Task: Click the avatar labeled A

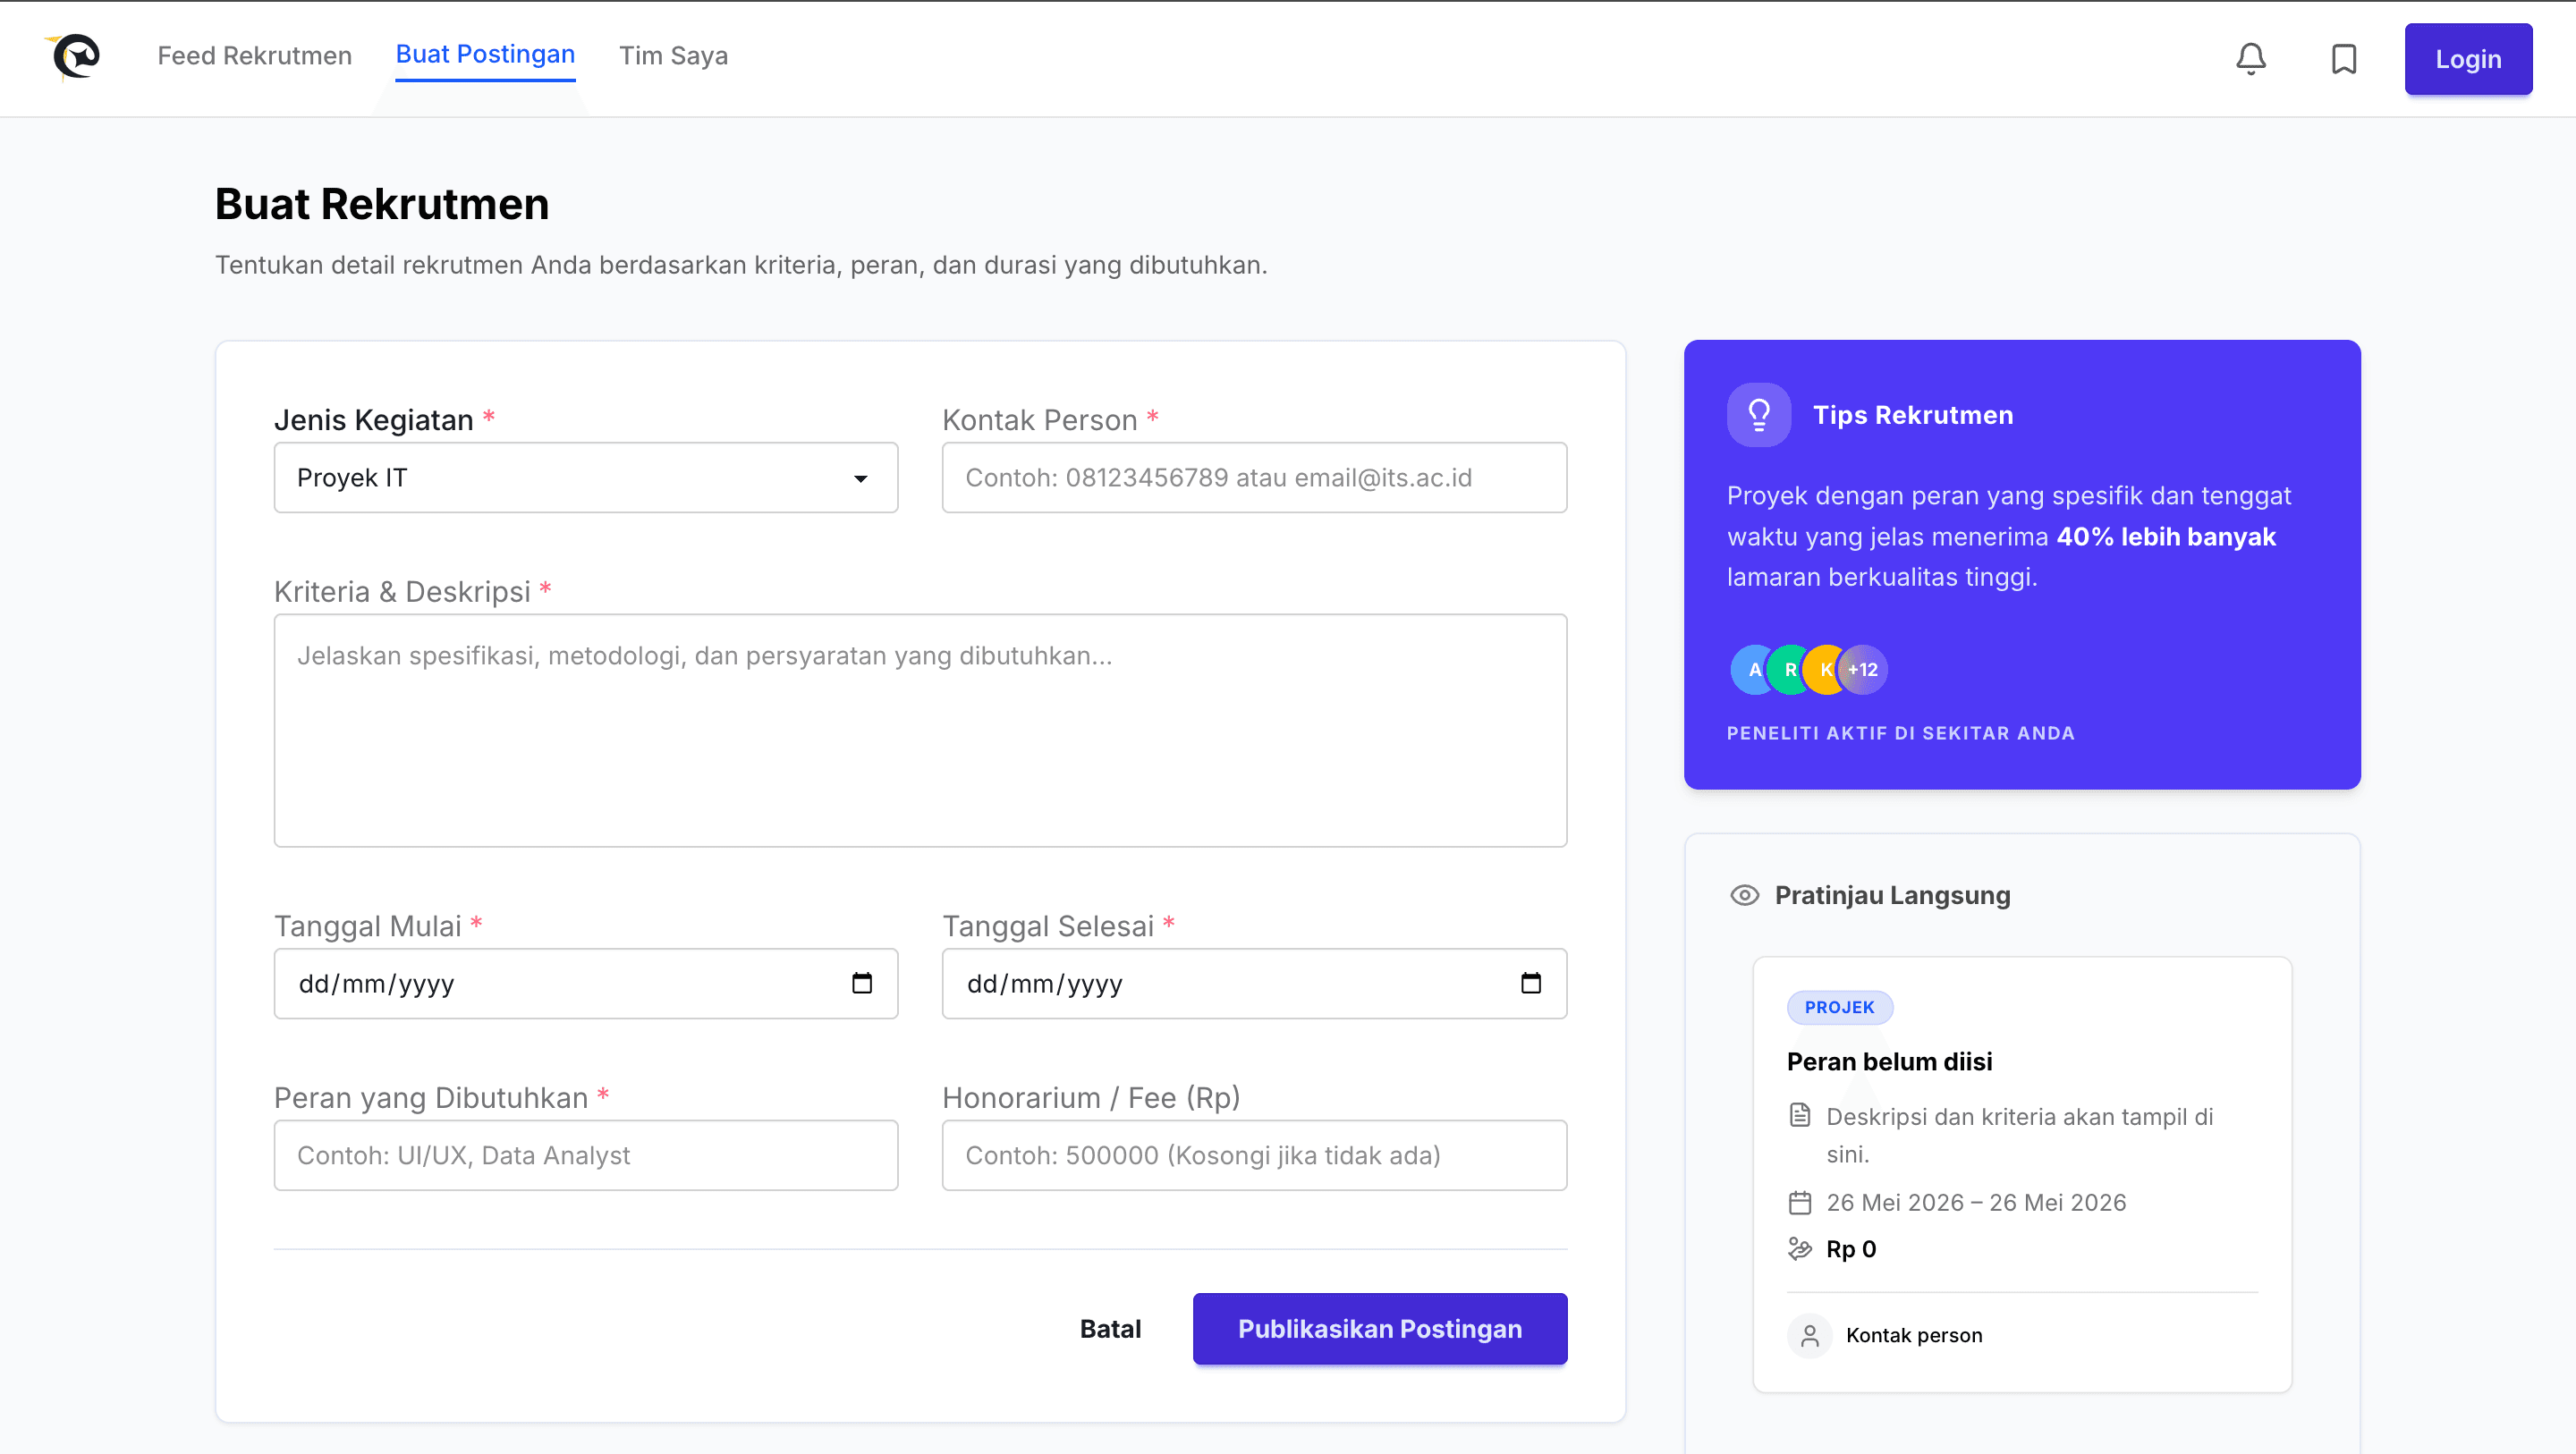Action: (1754, 669)
